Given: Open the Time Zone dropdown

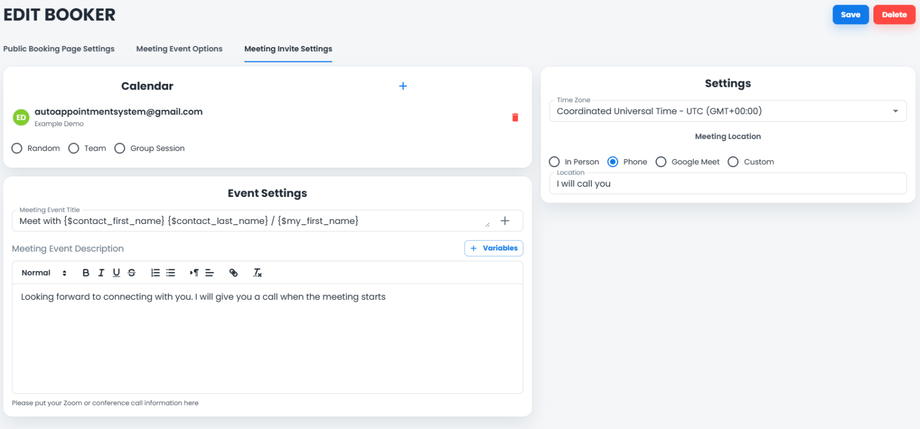Looking at the screenshot, I should 727,111.
